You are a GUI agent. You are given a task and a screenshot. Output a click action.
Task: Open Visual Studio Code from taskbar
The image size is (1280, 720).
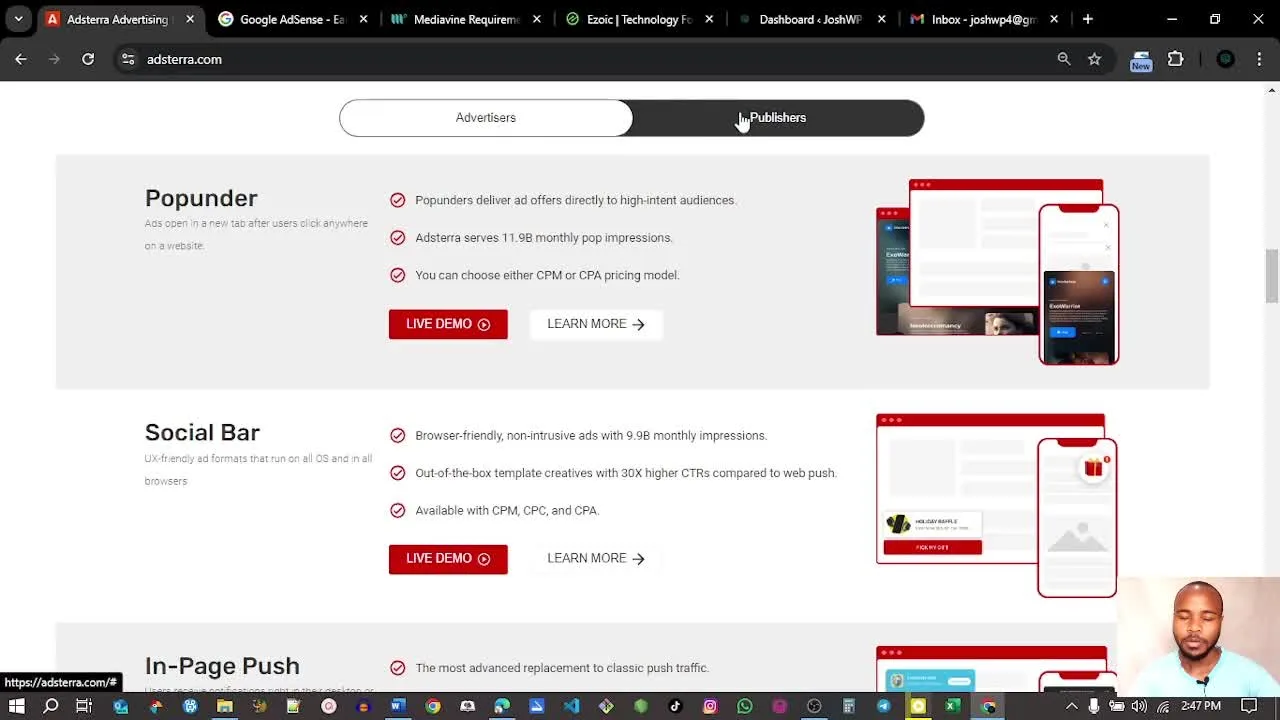point(571,706)
